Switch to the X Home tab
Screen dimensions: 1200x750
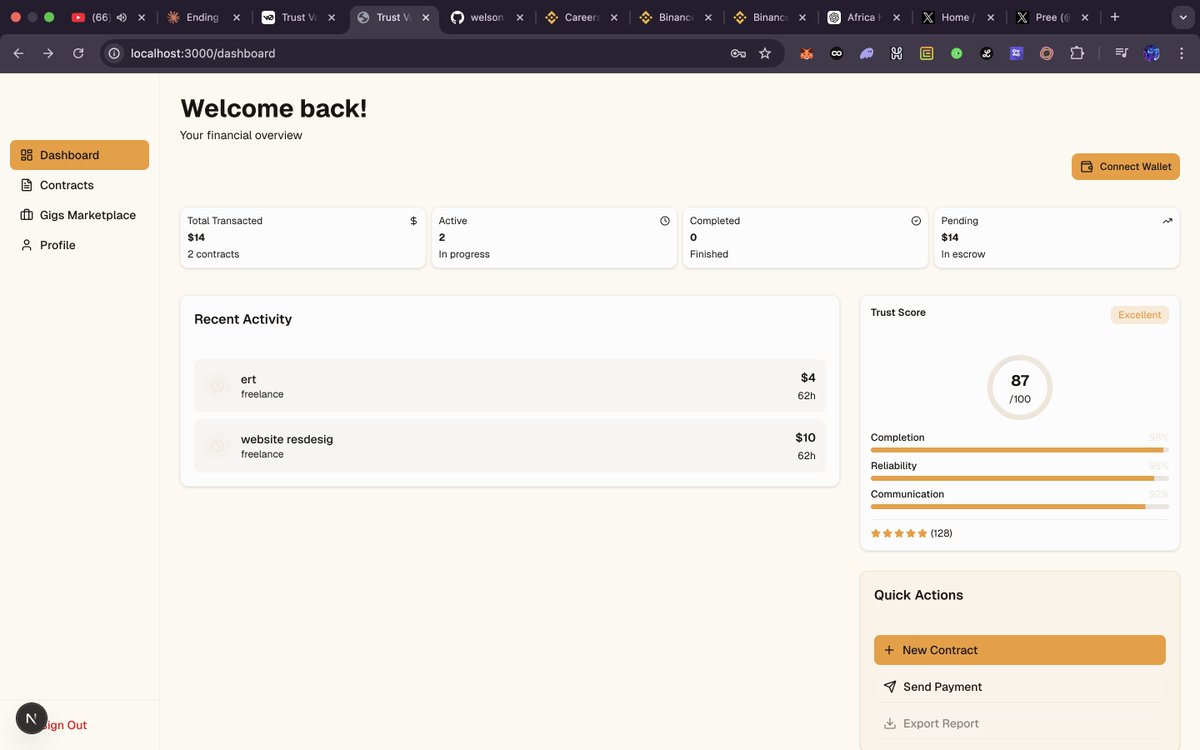click(x=956, y=17)
